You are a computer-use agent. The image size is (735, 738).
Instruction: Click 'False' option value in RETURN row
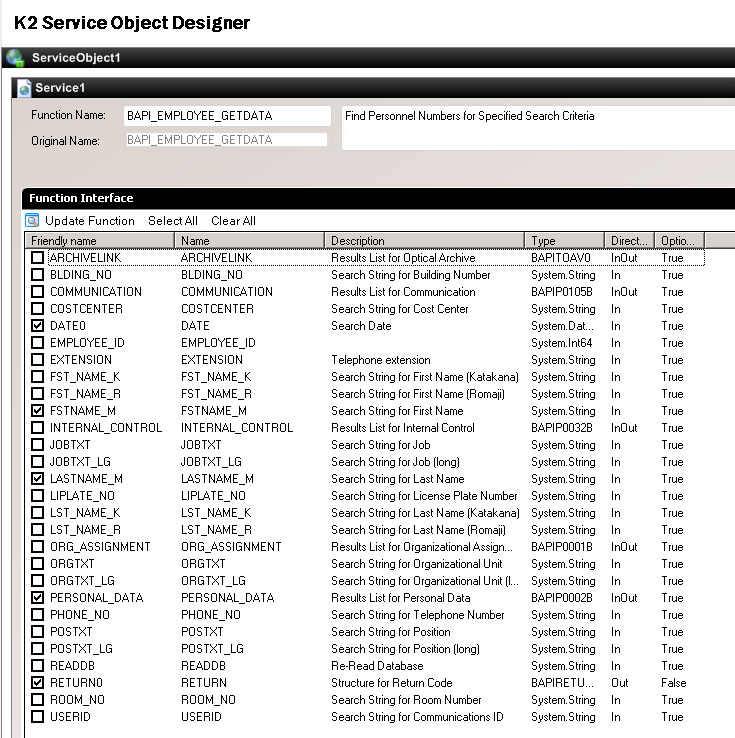[x=673, y=682]
